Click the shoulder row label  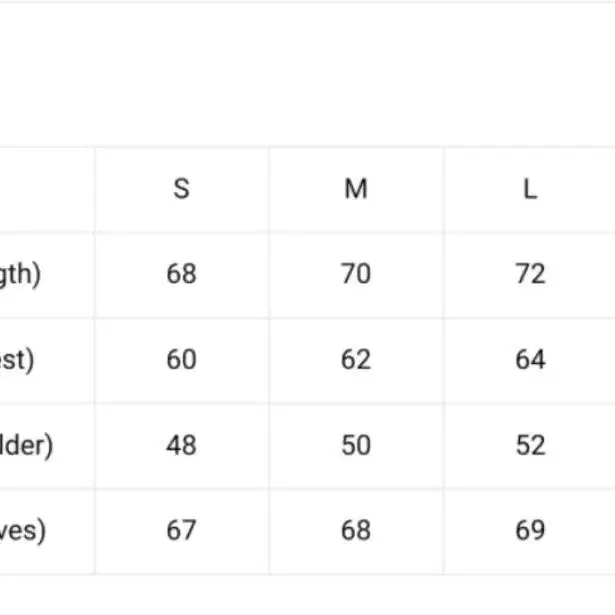click(26, 445)
